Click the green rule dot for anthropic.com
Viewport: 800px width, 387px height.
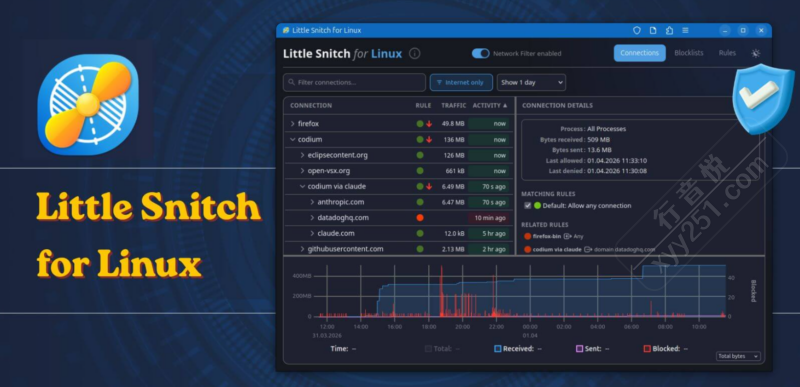click(420, 202)
